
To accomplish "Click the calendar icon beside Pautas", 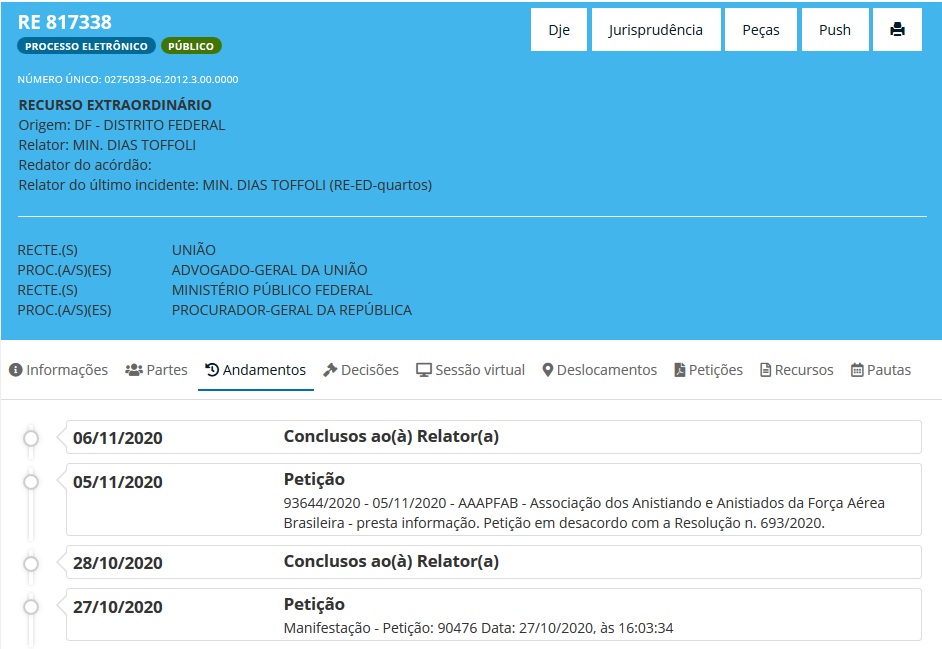I will (857, 370).
